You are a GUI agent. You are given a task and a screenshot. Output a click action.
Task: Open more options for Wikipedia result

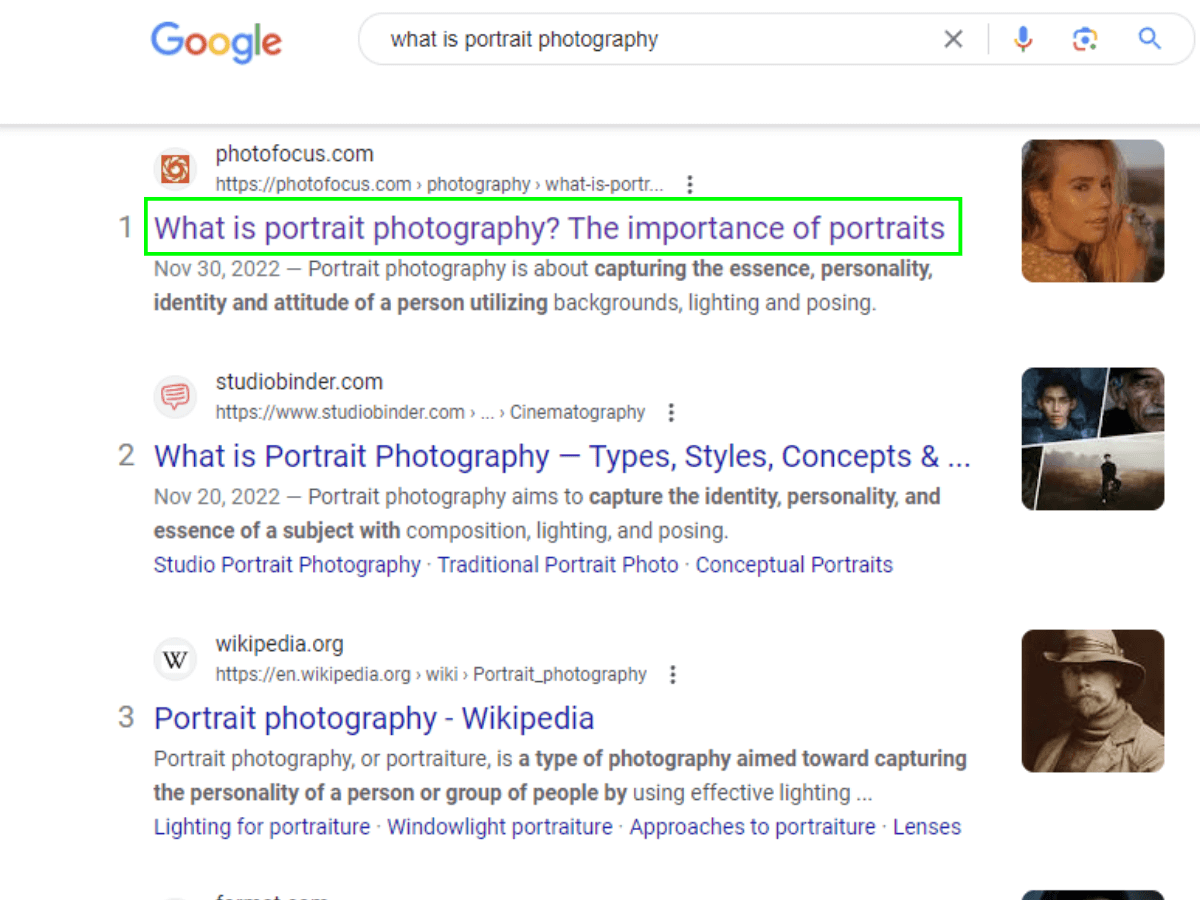tap(673, 675)
